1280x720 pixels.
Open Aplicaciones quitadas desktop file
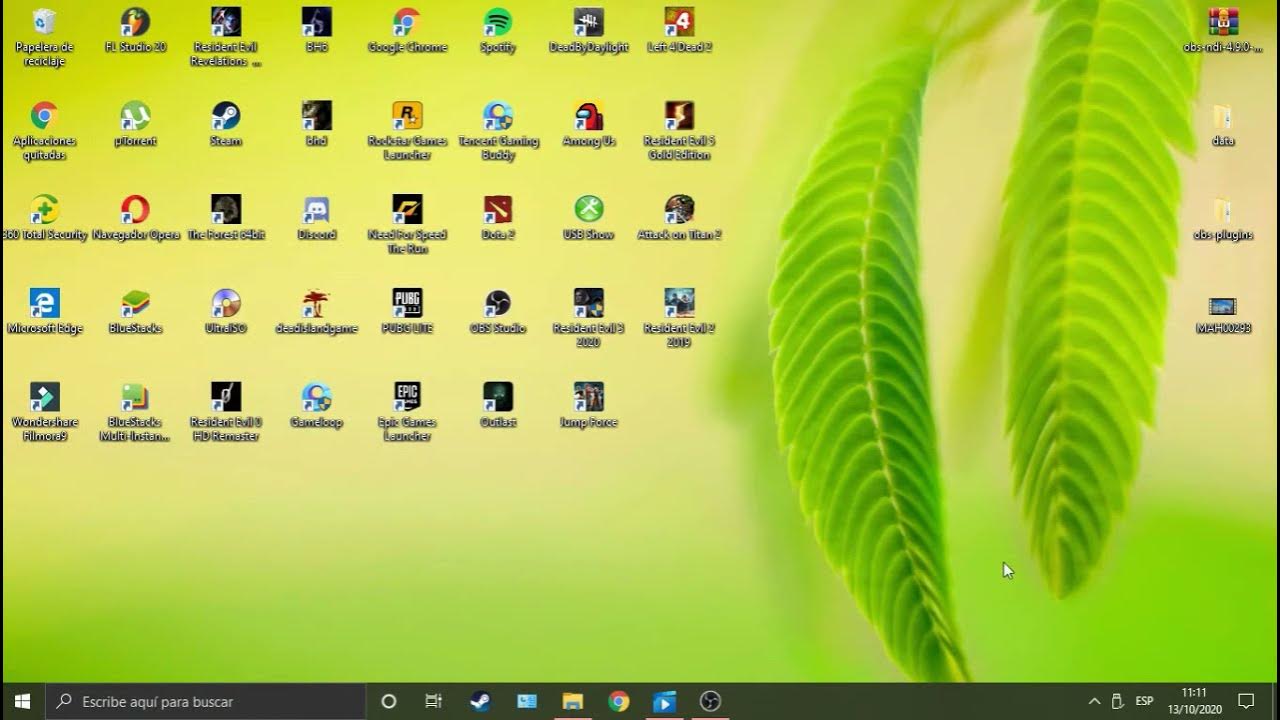click(44, 130)
